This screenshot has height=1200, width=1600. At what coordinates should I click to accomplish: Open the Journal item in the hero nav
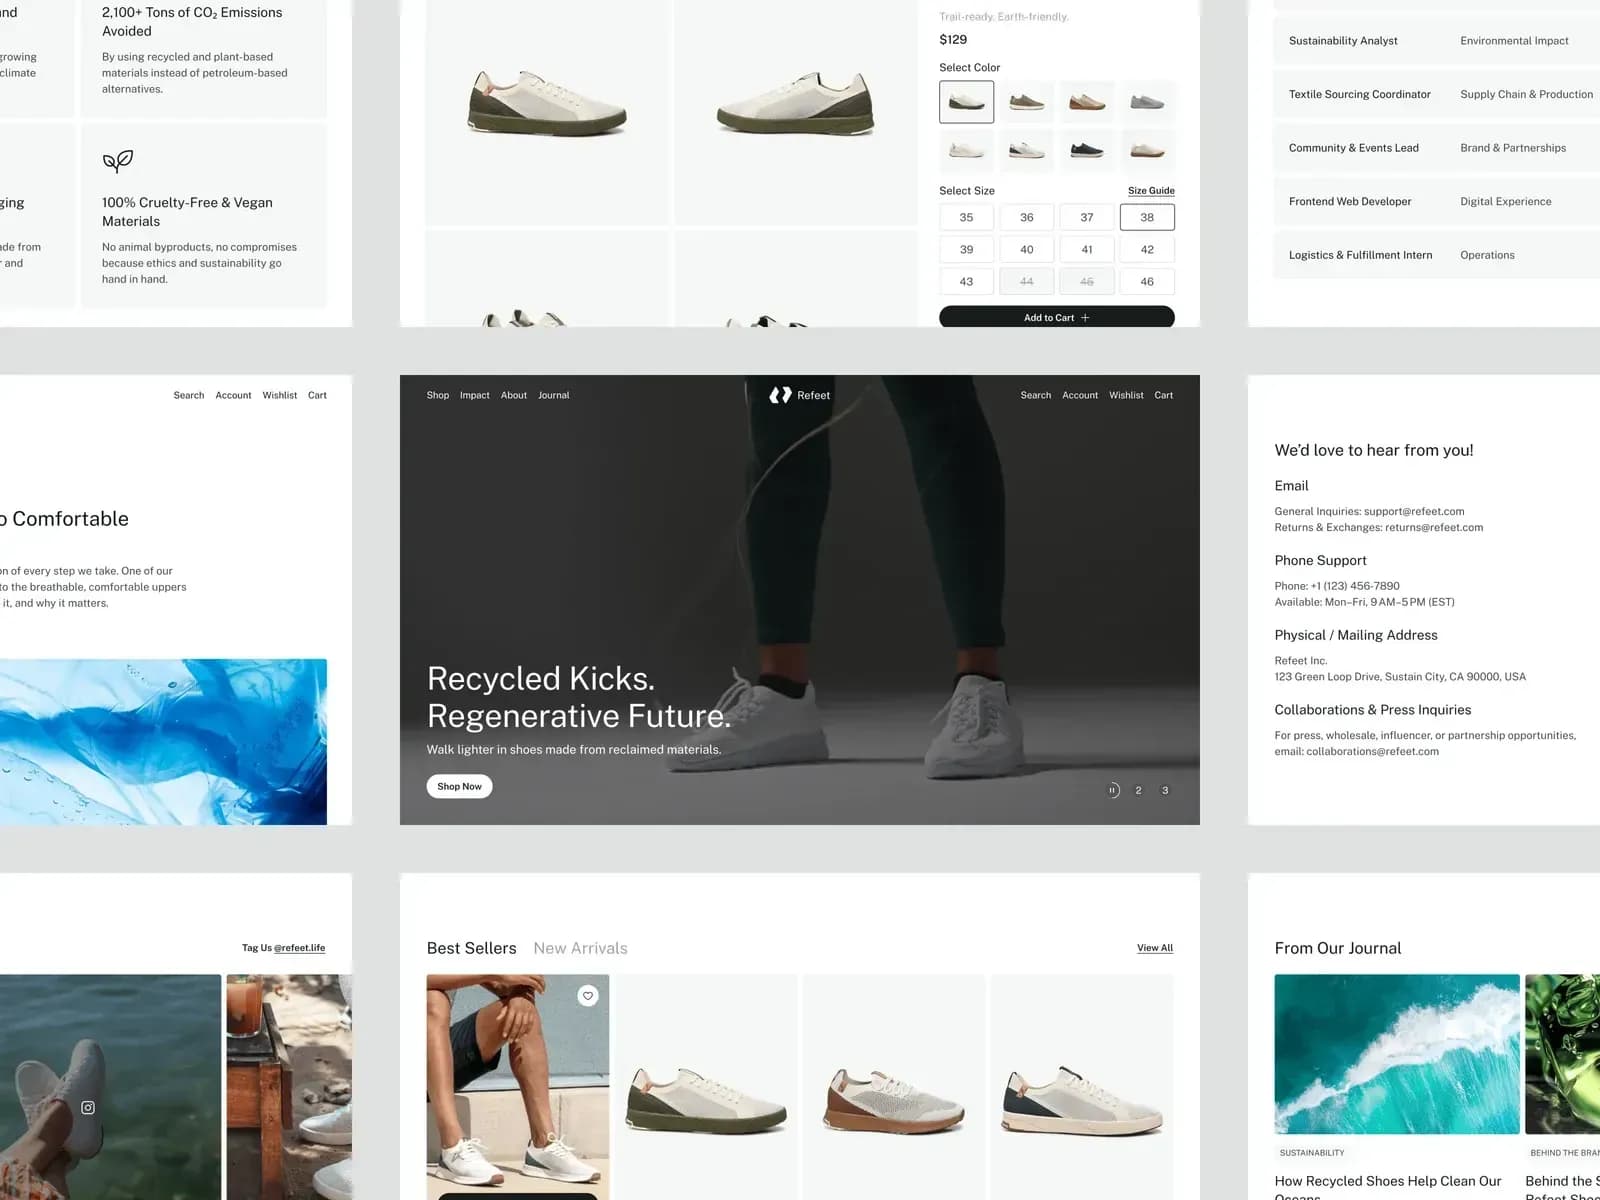click(x=554, y=395)
